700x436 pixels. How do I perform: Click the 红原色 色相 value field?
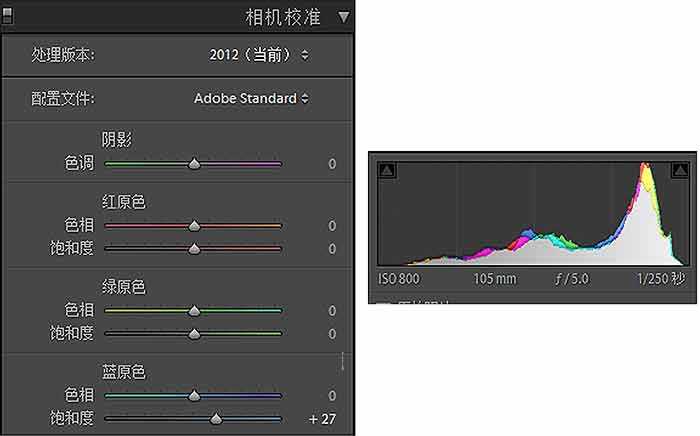tap(331, 226)
